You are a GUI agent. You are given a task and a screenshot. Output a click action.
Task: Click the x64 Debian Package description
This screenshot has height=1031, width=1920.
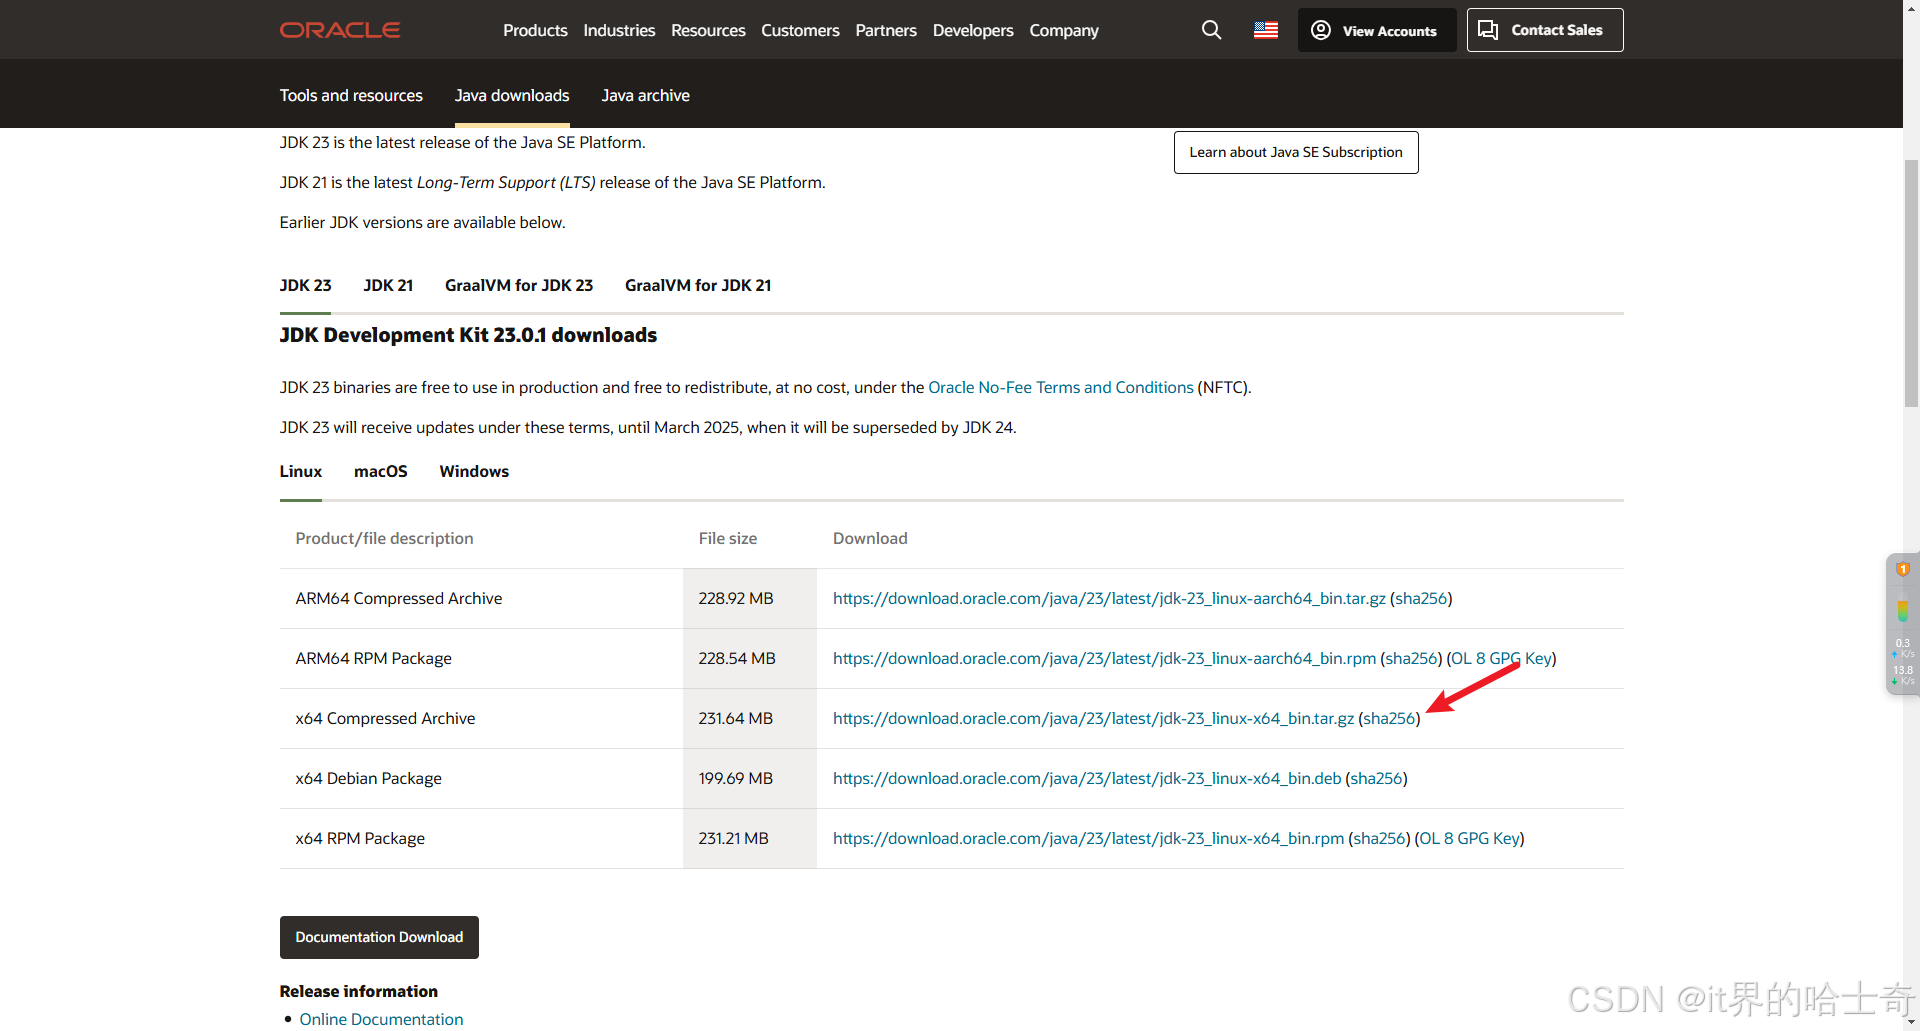point(368,778)
